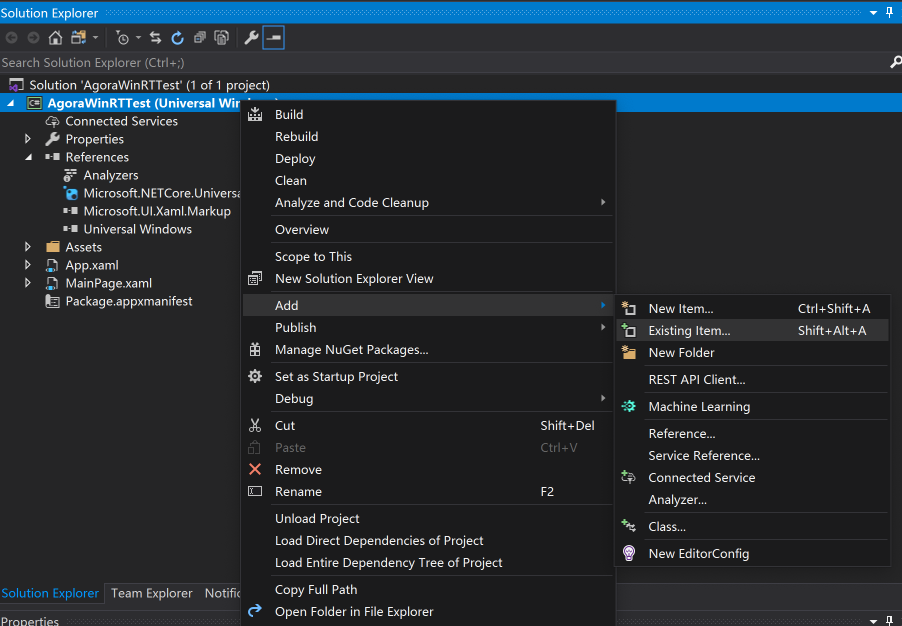Screen dimensions: 902x626
Task: Add a Class via submenu
Action: pyautogui.click(x=753, y=526)
